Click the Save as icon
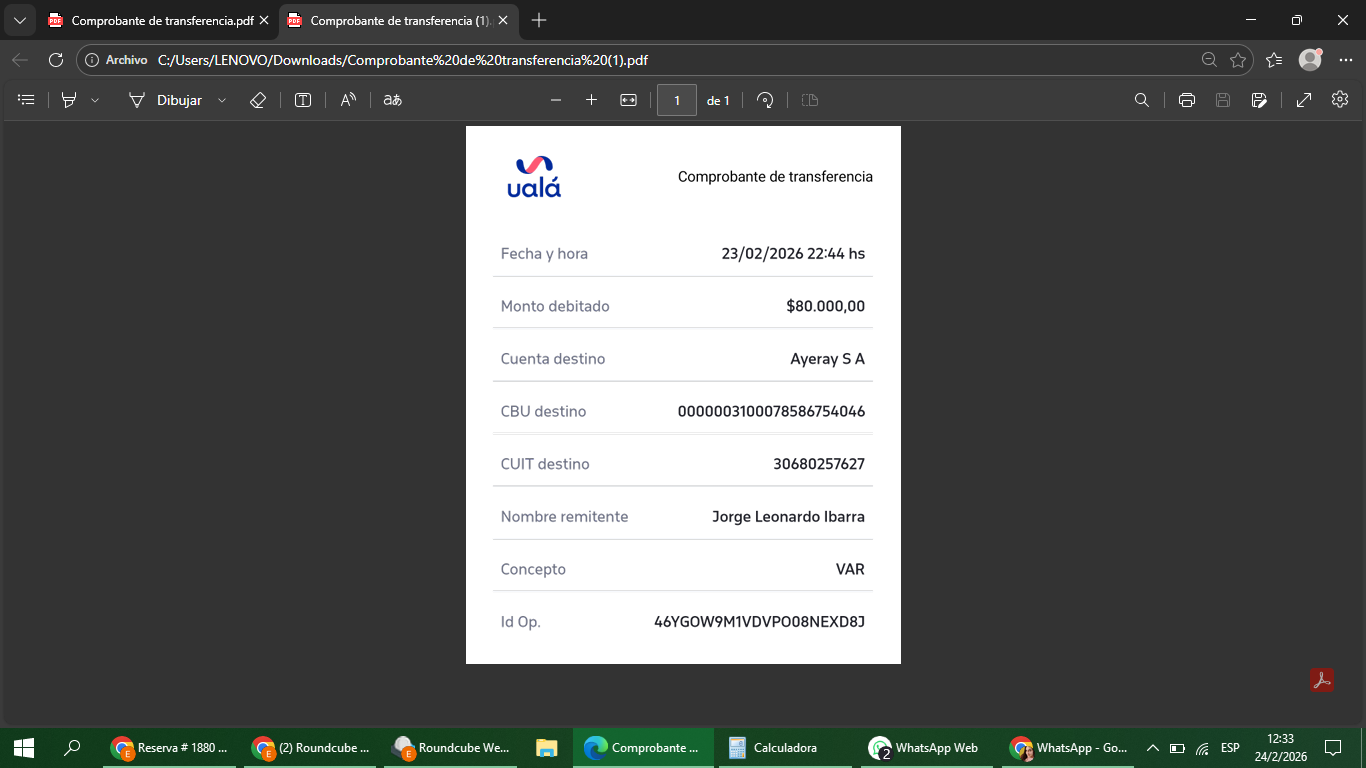Screen dimensions: 1366x768 click(x=1259, y=100)
